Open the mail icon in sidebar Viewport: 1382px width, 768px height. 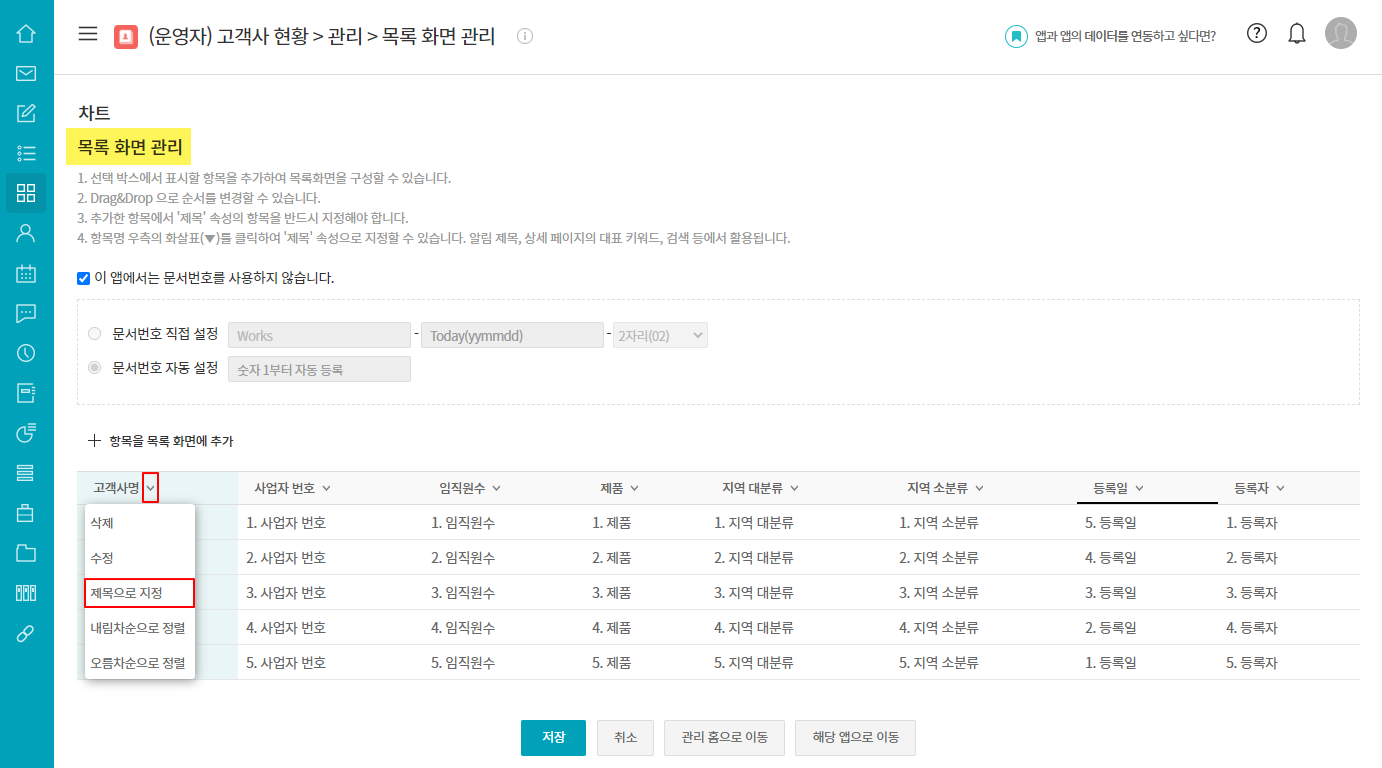(26, 73)
